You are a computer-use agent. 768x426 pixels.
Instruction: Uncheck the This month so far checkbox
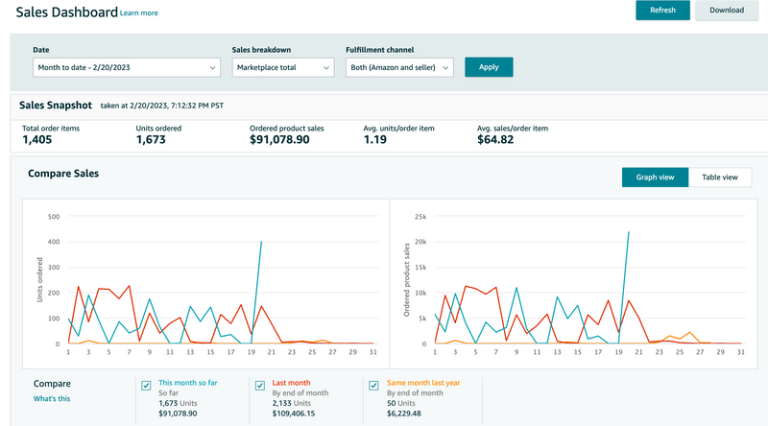(x=147, y=385)
